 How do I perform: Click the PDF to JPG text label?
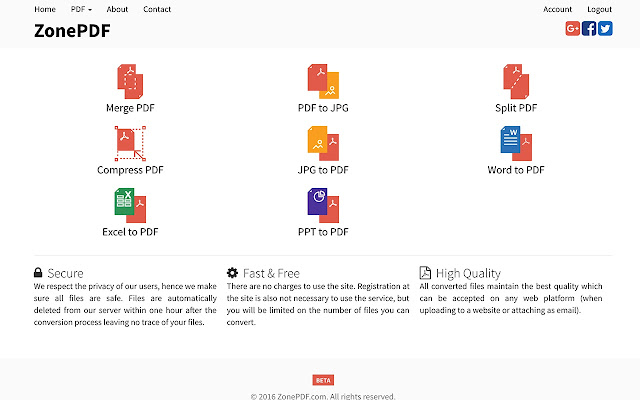point(323,108)
